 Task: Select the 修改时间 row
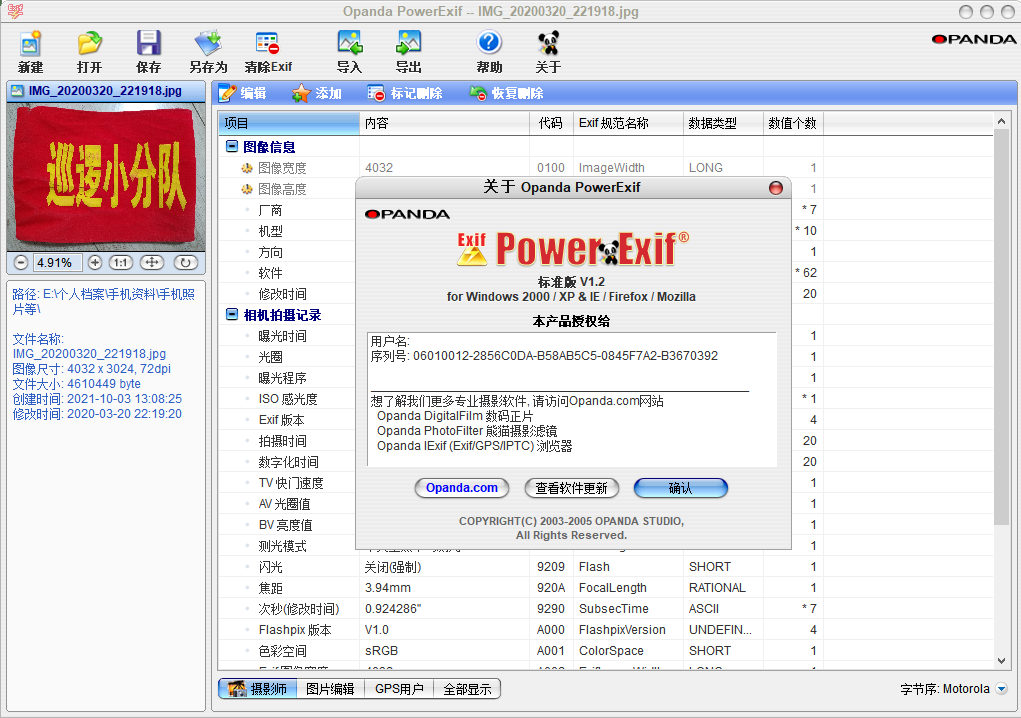pyautogui.click(x=282, y=294)
